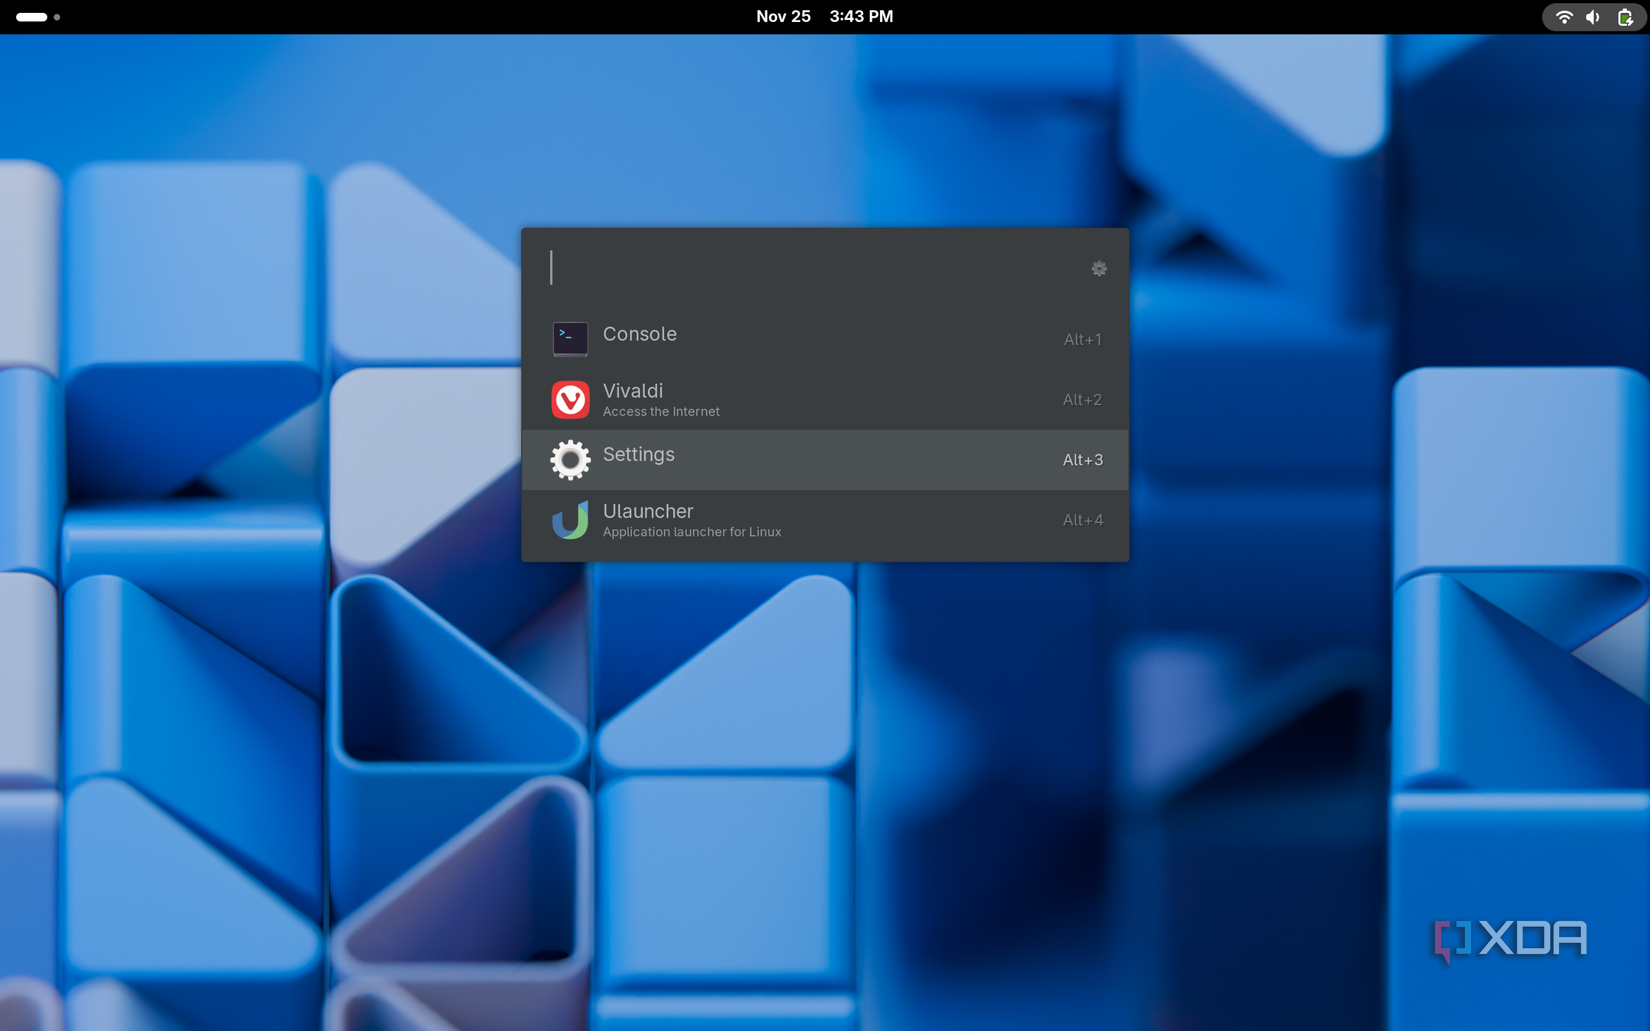Click the Wi-Fi icon in the system tray
The height and width of the screenshot is (1031, 1650).
(1561, 16)
